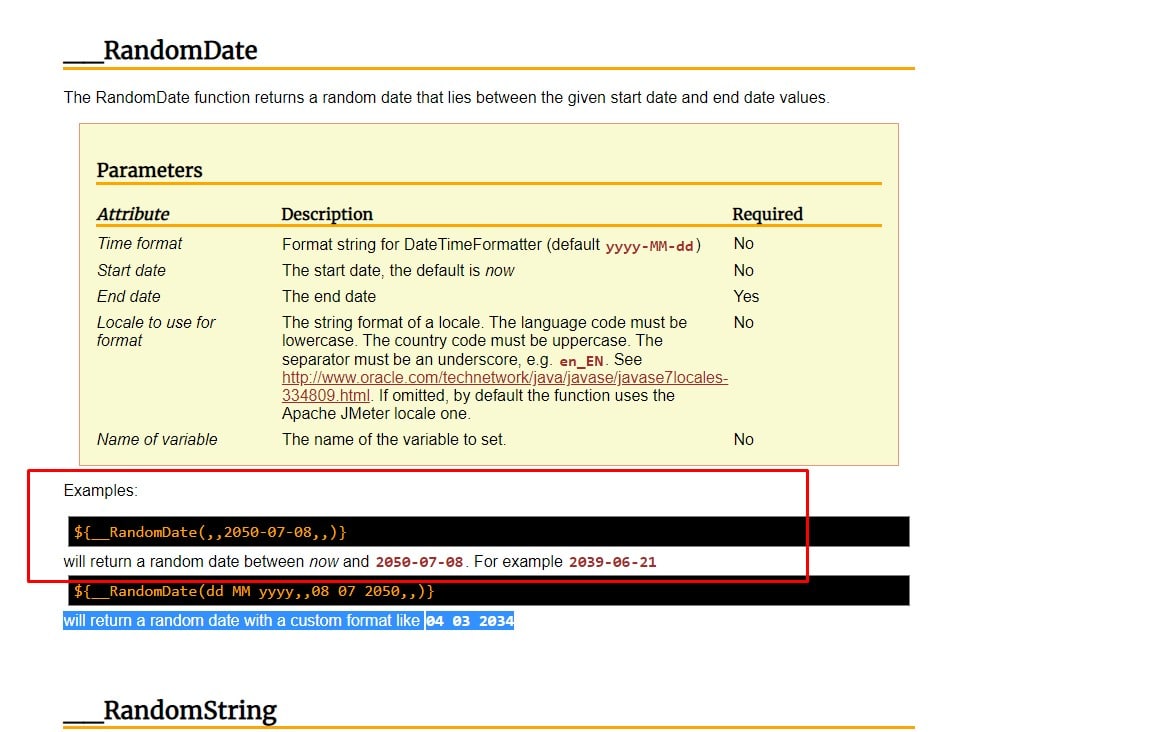
Task: Click the RandomDate function description sentence
Action: [x=447, y=98]
